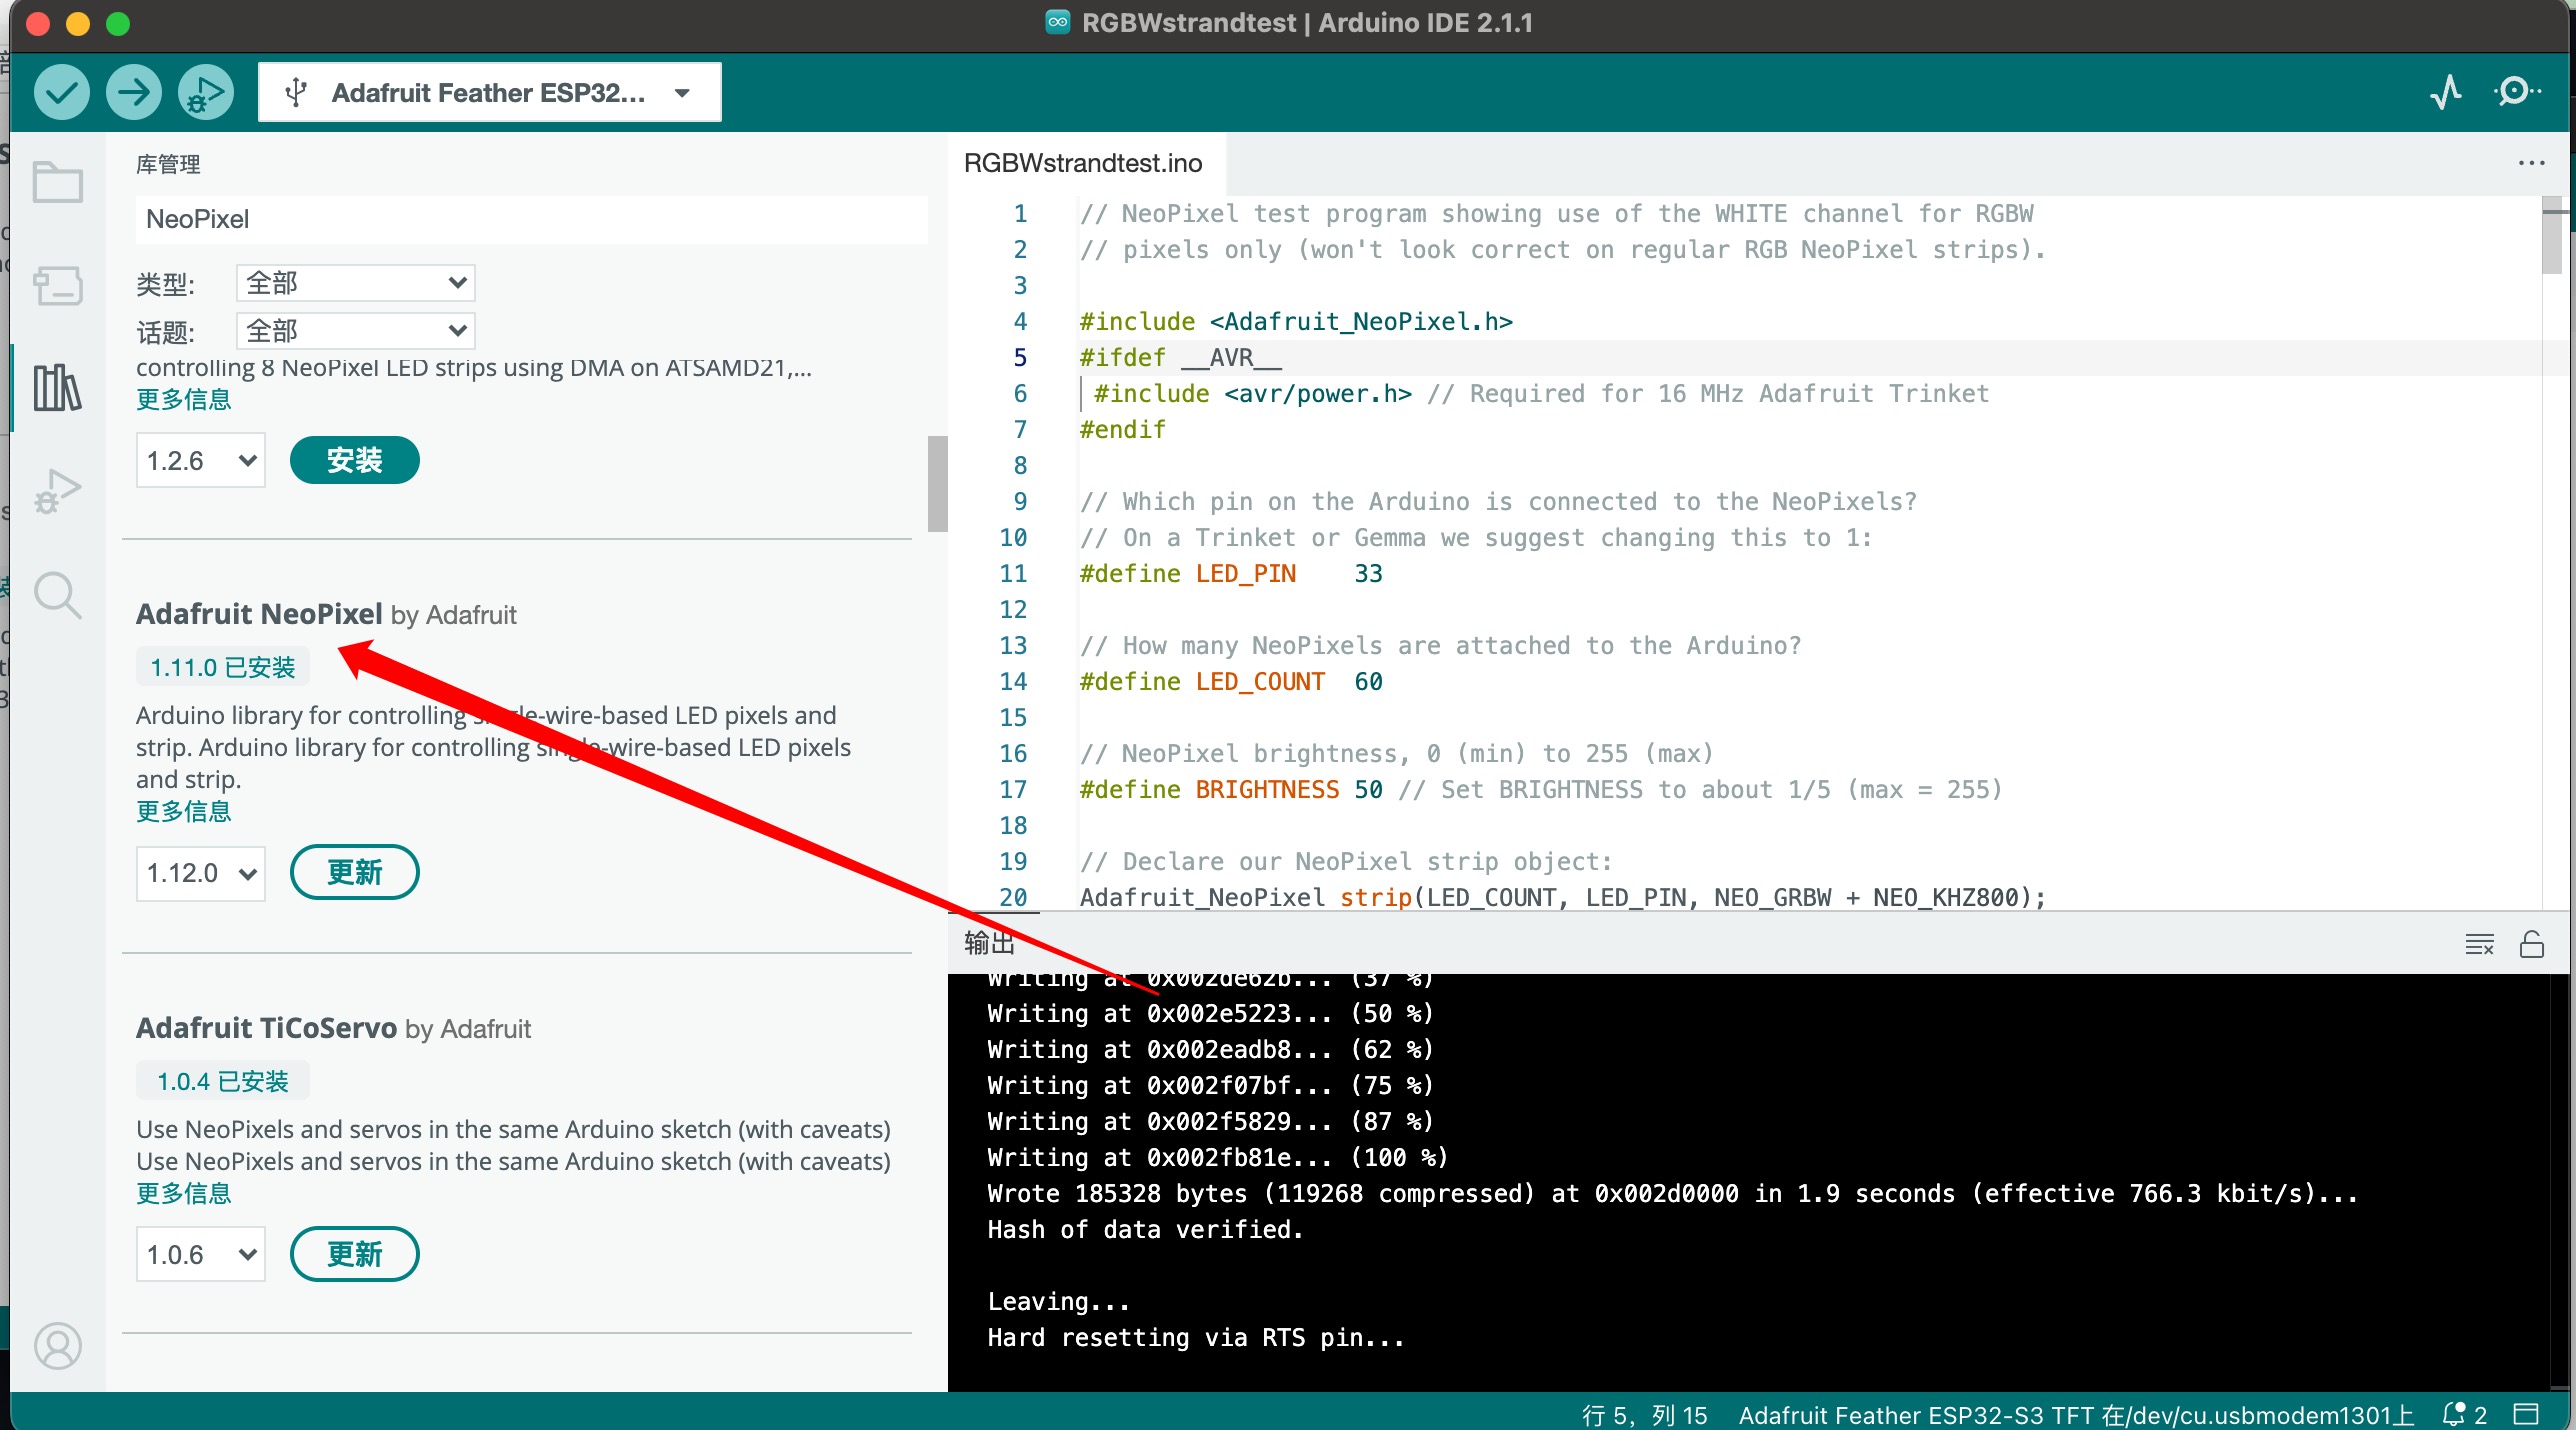The height and width of the screenshot is (1430, 2576).
Task: Click the Adafruit Feather ESP32-S3 TFT port status
Action: click(x=2076, y=1414)
